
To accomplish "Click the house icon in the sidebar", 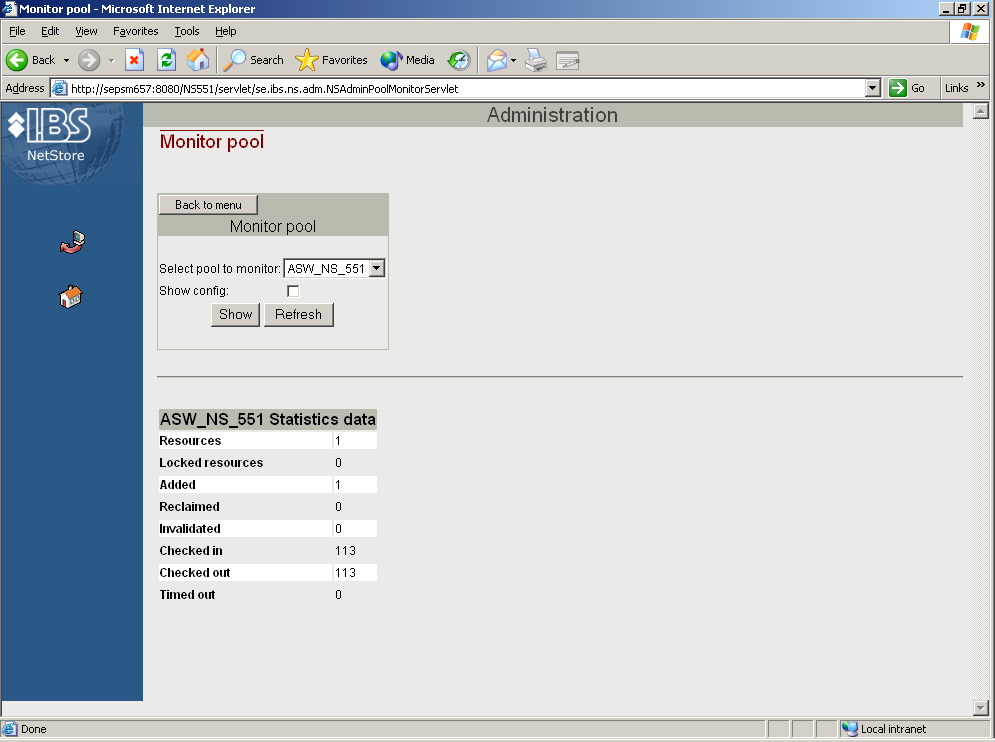I will tap(71, 296).
